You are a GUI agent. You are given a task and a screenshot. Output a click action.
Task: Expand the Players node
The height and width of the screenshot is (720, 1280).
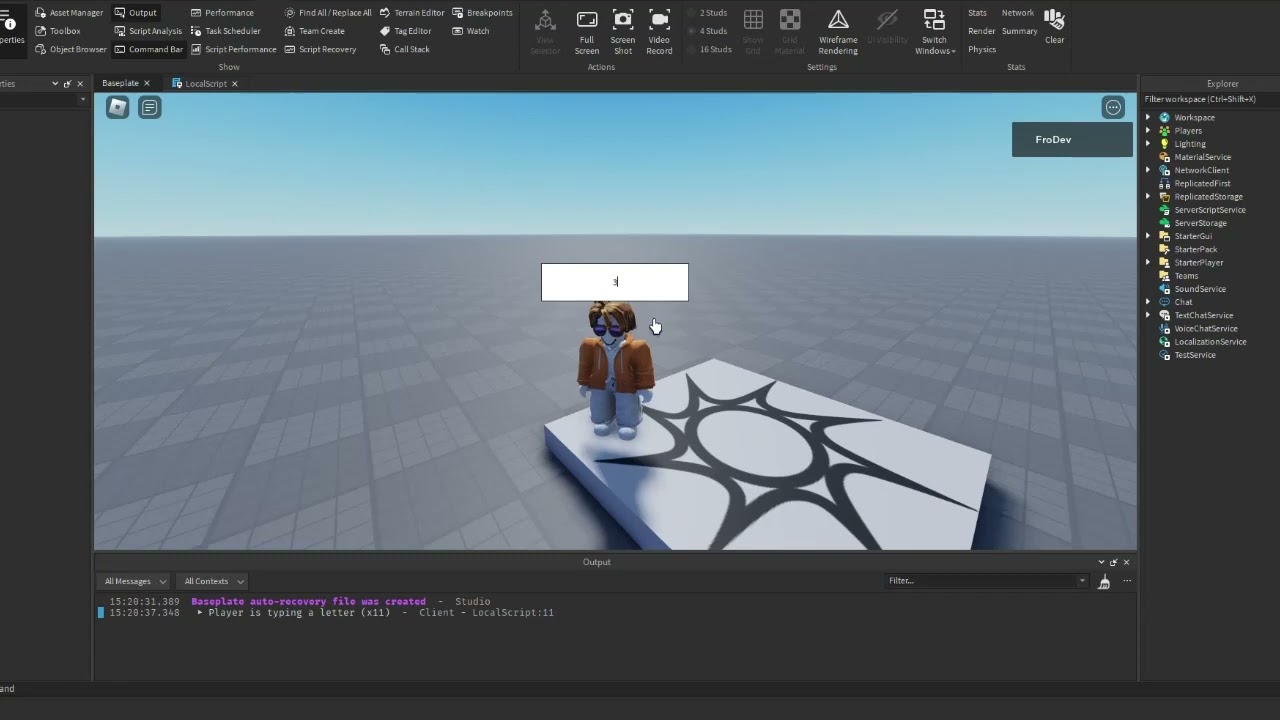coord(1148,131)
